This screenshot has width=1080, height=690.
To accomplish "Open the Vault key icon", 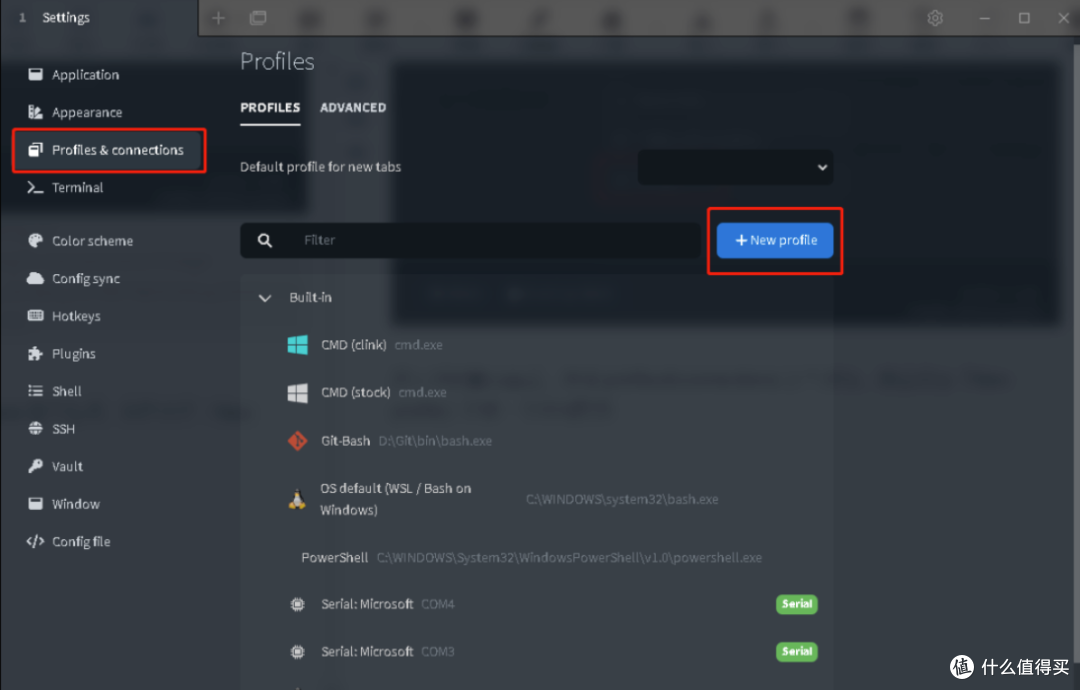I will 35,466.
